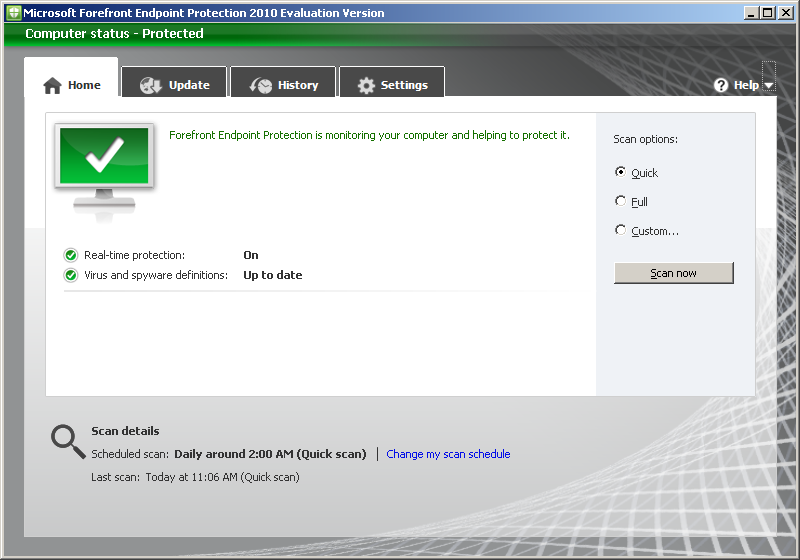Select the Quick scan radio option
Screen dimensions: 800x560
click(621, 172)
